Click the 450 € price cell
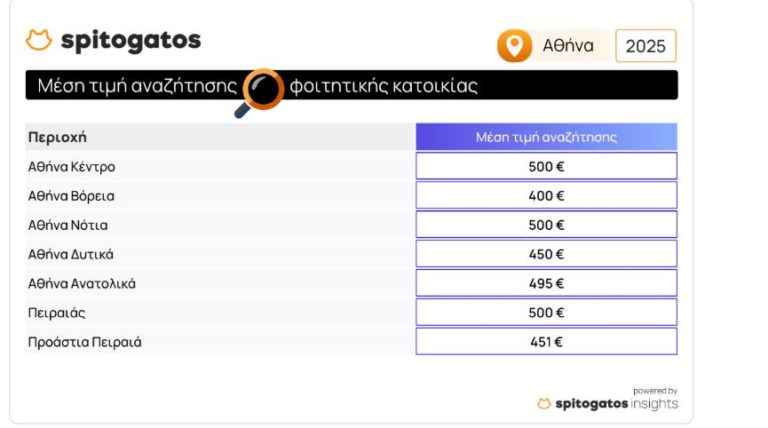 click(x=546, y=254)
